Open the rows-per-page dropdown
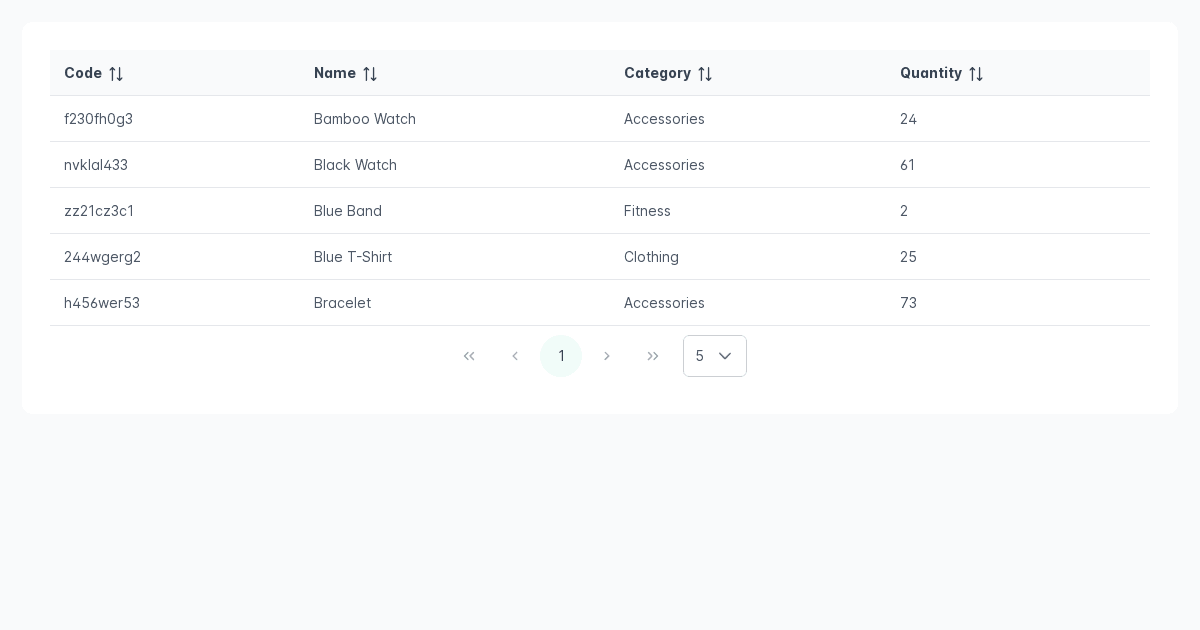 pyautogui.click(x=714, y=356)
